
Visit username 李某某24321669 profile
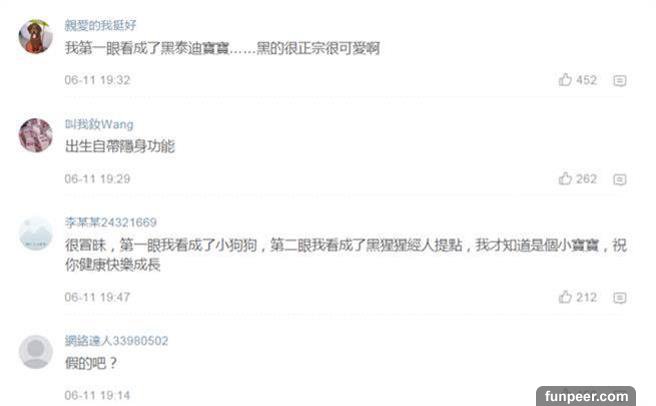pos(111,222)
